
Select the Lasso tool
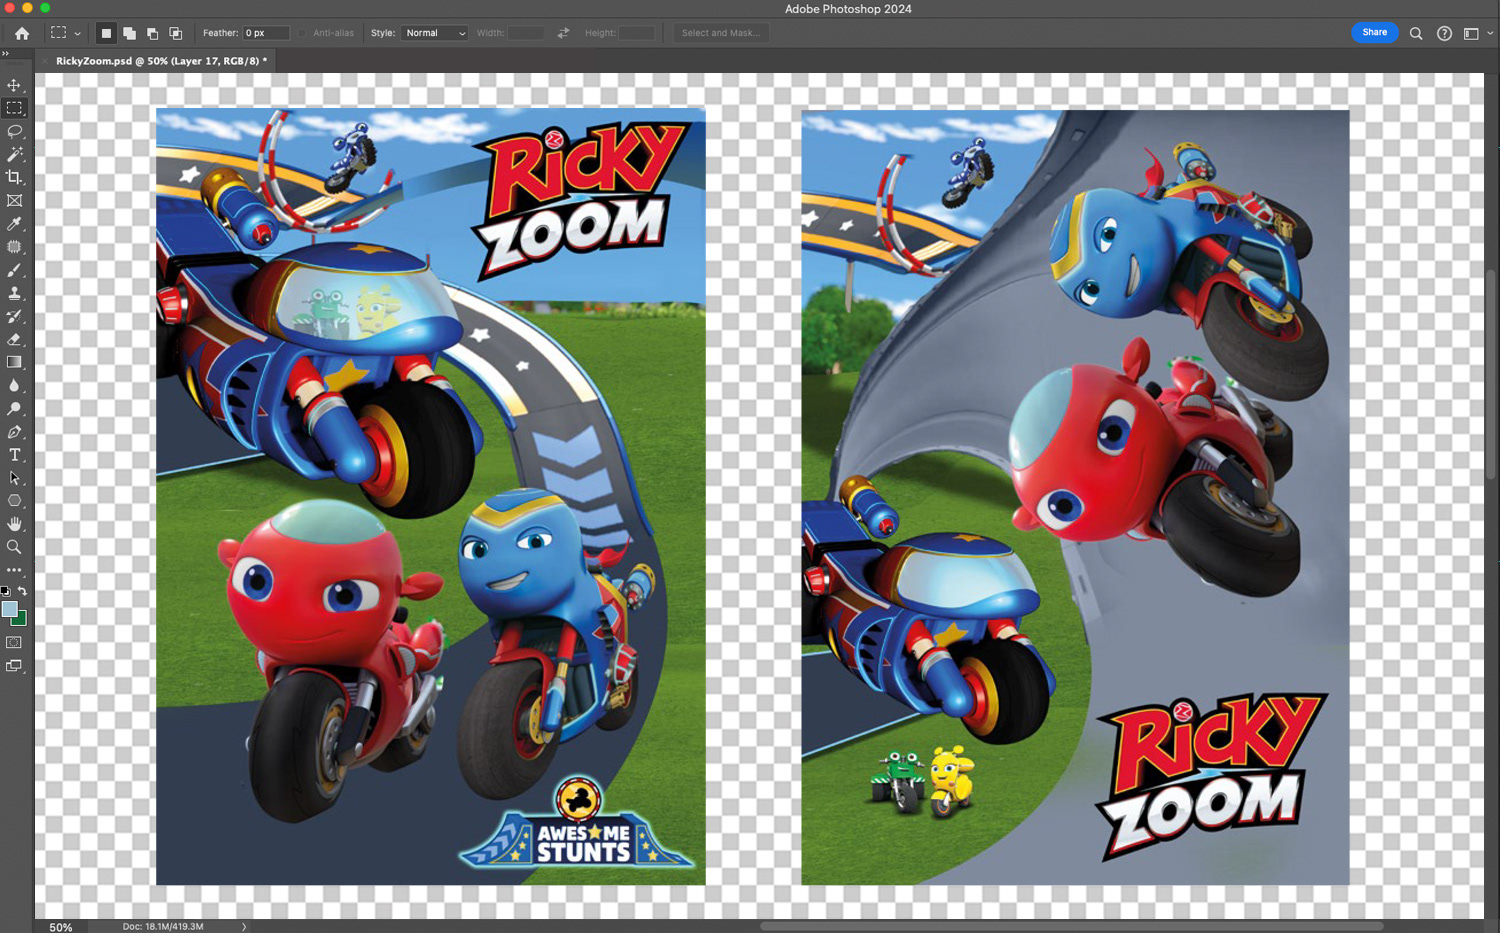click(14, 131)
